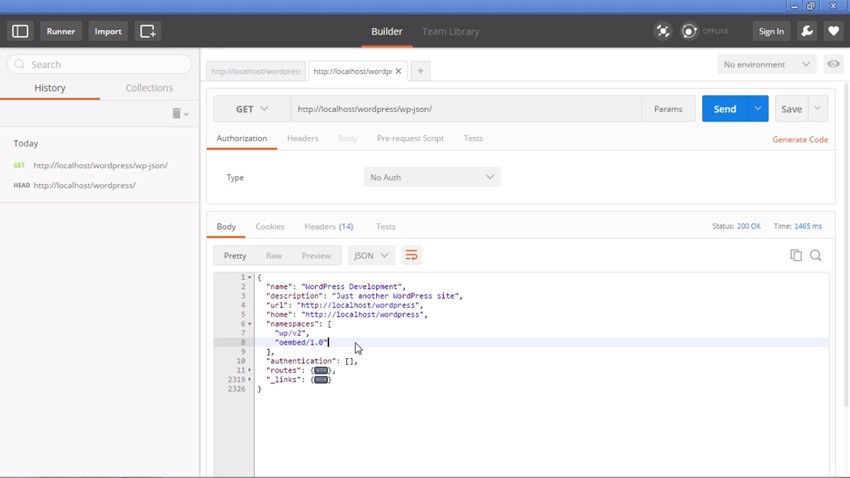Open the No Auth type dropdown
850x478 pixels.
(432, 177)
